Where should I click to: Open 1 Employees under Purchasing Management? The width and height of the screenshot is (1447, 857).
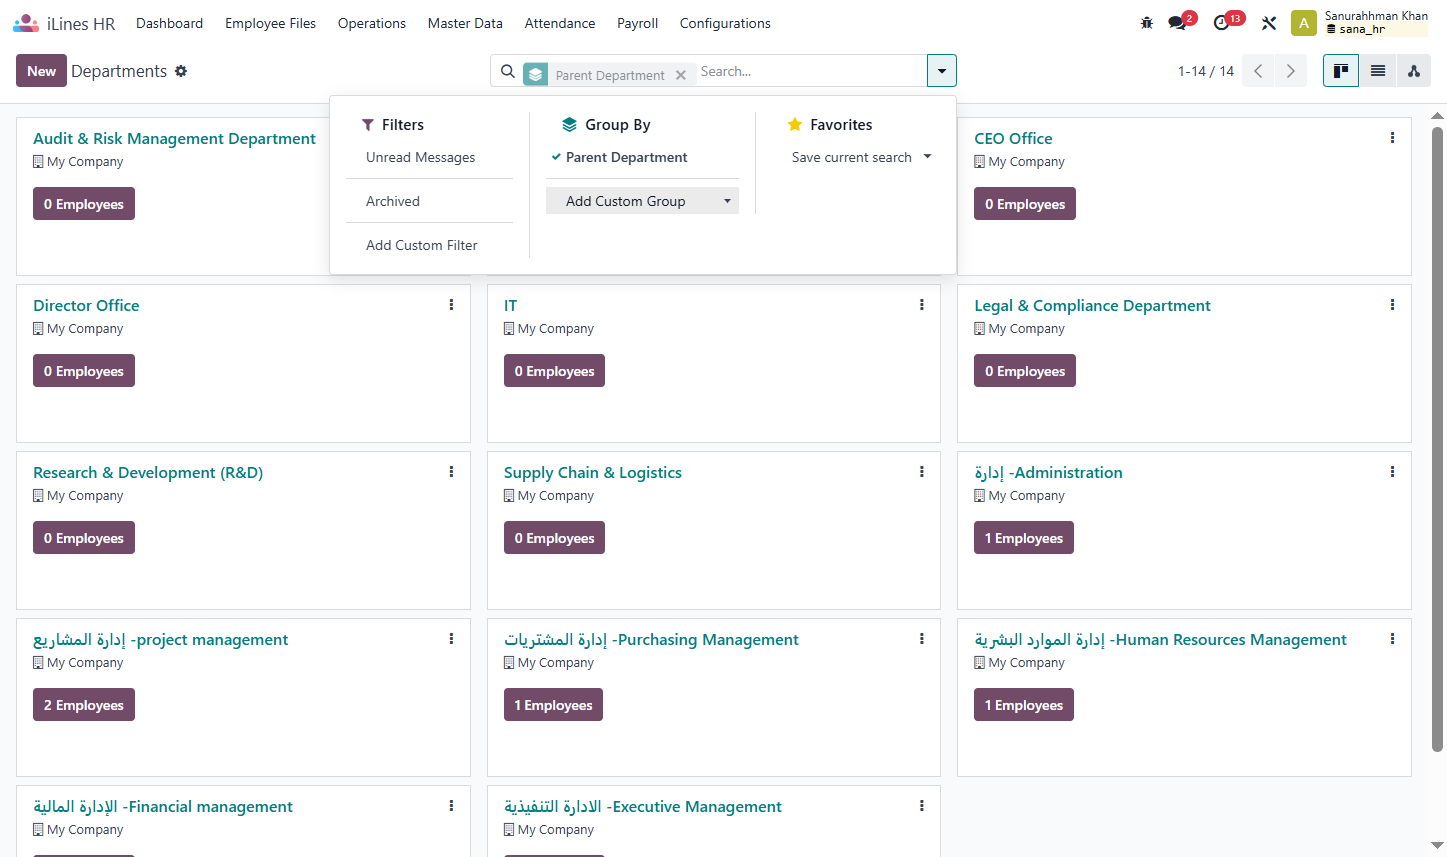click(x=553, y=705)
